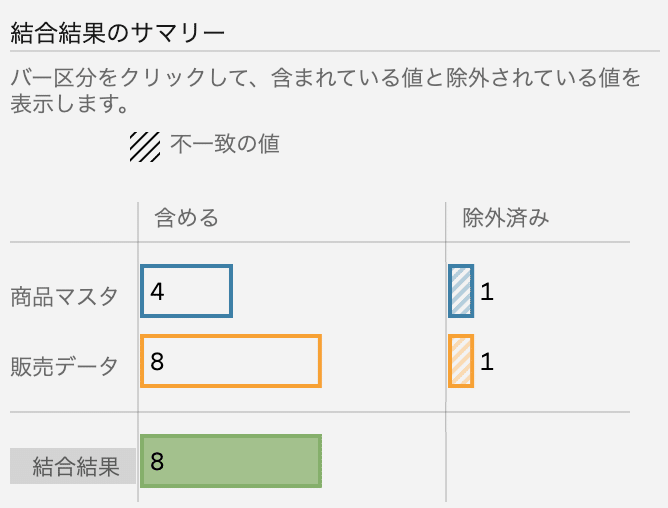Click the 不一致の値 legend text
668x508 pixels.
coord(225,144)
